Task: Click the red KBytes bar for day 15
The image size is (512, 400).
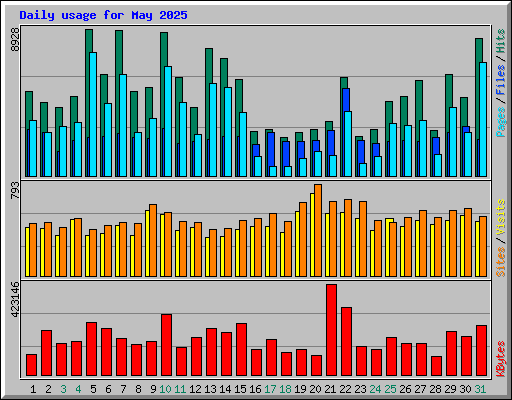Action: click(241, 350)
